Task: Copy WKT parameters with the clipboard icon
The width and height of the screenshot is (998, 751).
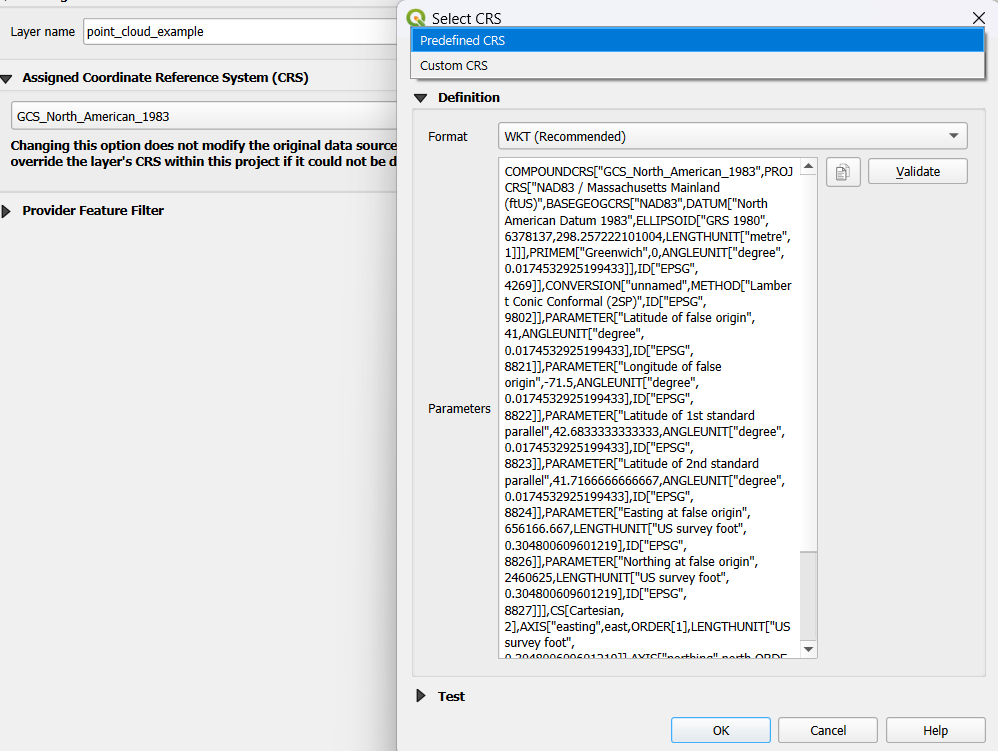Action: click(843, 172)
